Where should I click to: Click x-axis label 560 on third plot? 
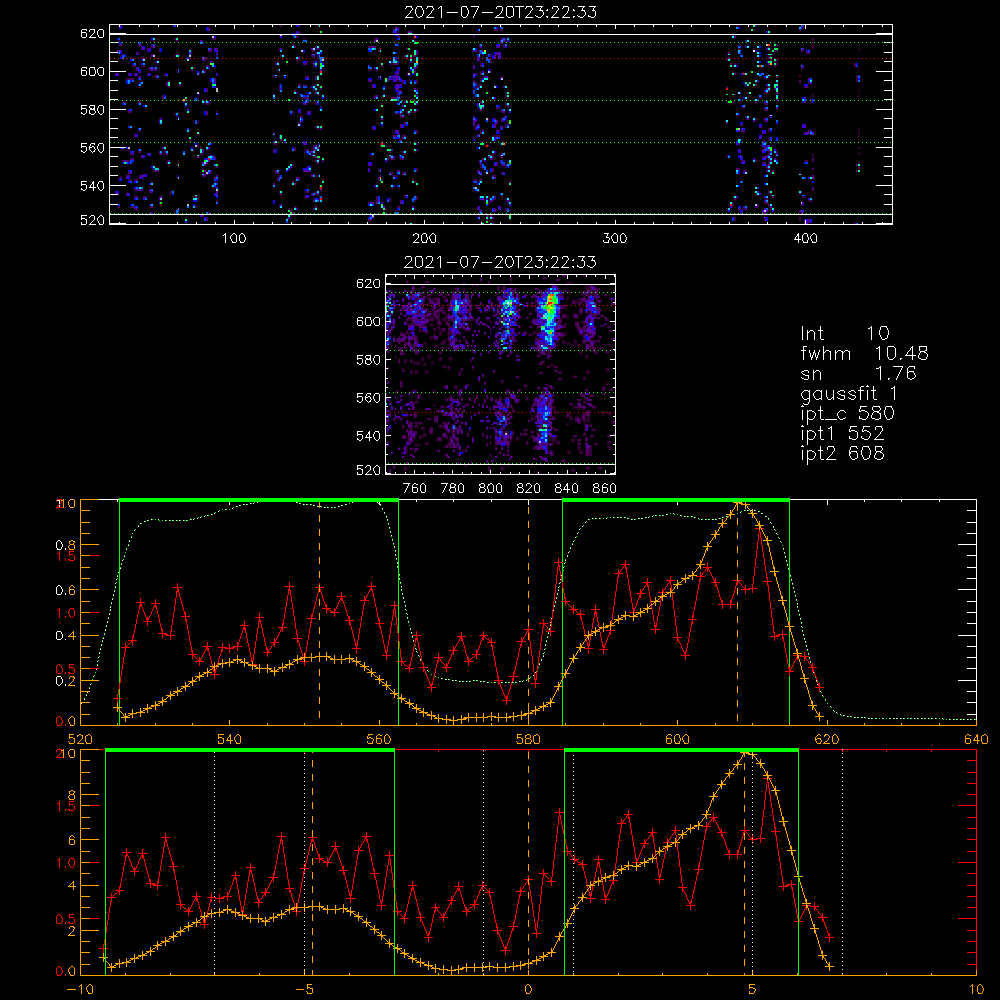(379, 740)
